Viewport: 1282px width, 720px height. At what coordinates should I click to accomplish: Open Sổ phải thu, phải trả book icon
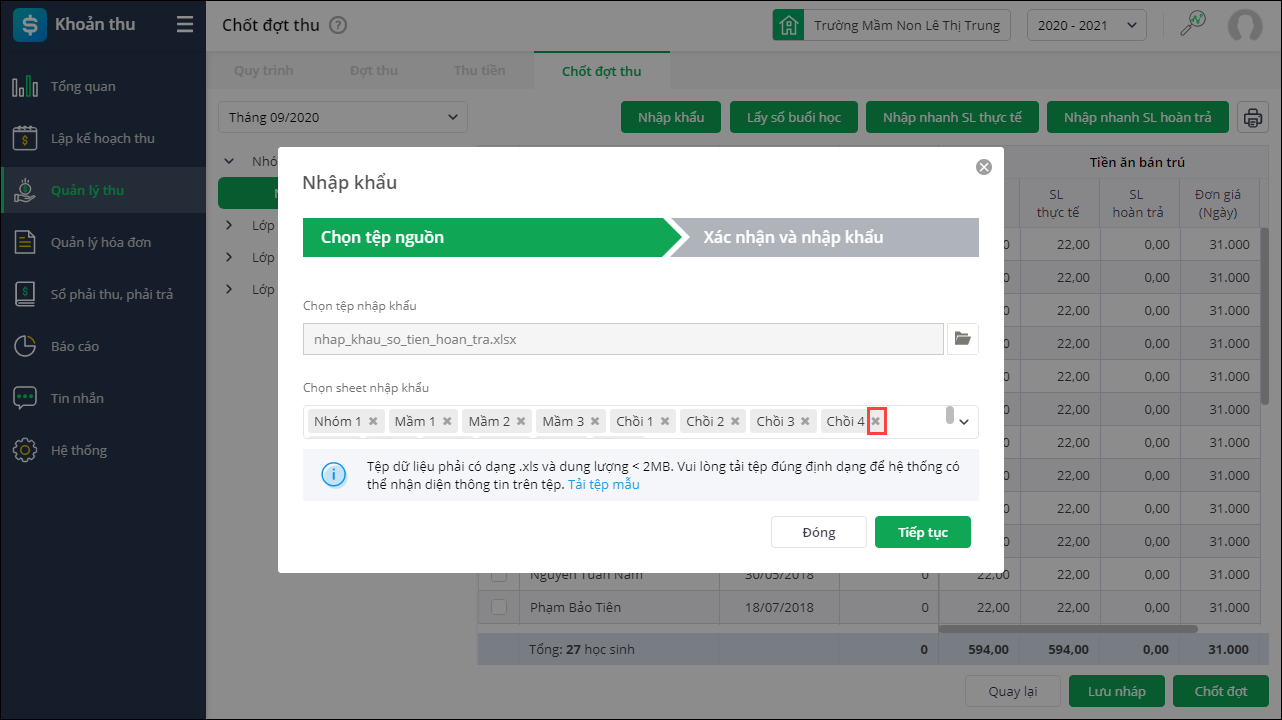pyautogui.click(x=25, y=295)
